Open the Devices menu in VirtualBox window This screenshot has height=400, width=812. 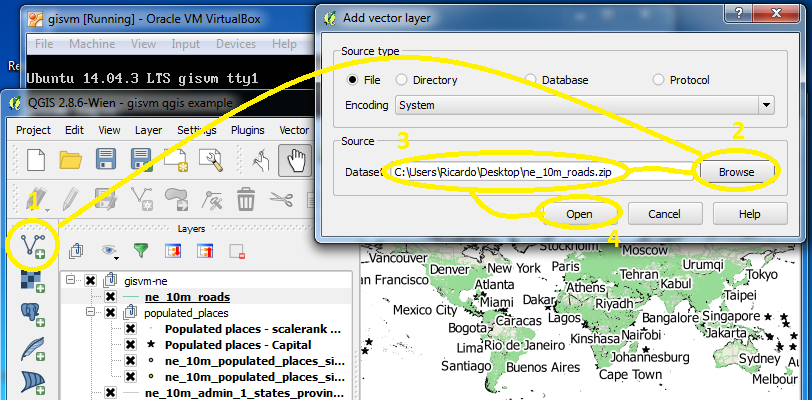point(236,44)
